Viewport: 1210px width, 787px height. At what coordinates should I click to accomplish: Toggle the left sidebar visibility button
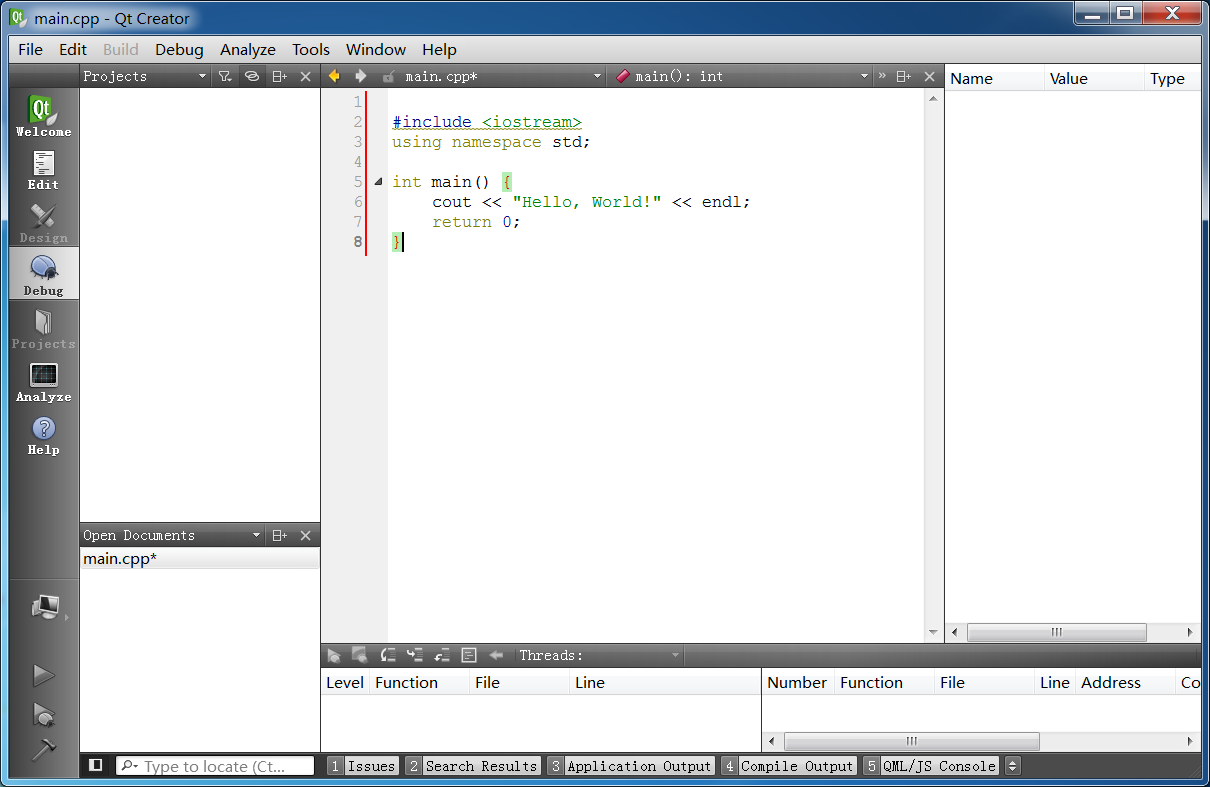[96, 765]
